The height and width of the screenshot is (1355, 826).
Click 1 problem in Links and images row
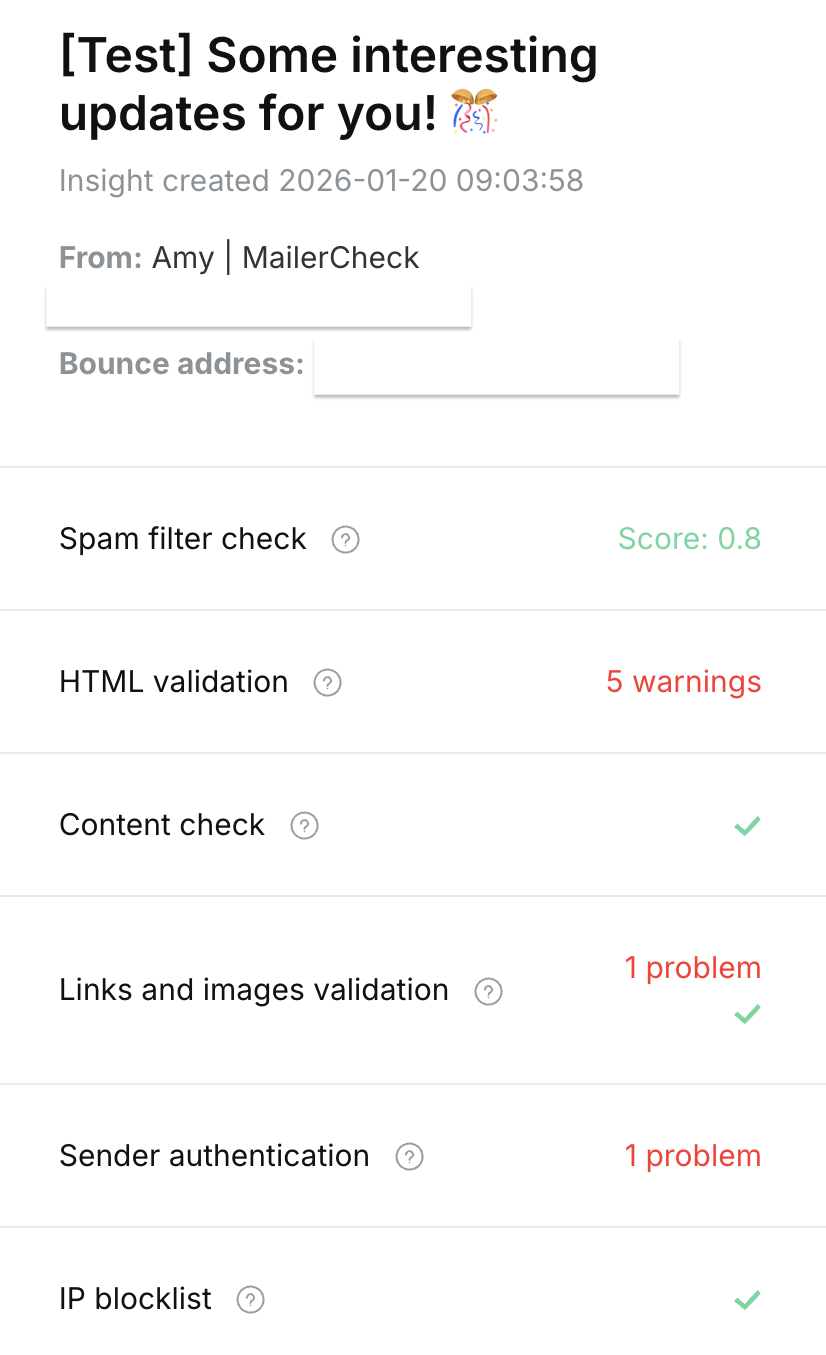(x=692, y=968)
